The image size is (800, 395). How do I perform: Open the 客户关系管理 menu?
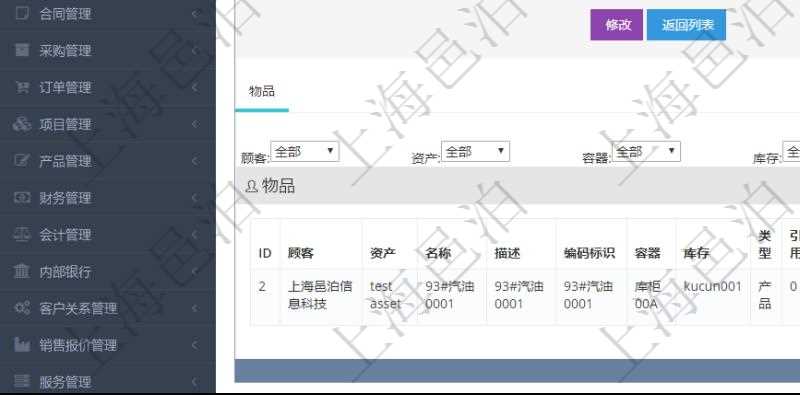point(108,308)
